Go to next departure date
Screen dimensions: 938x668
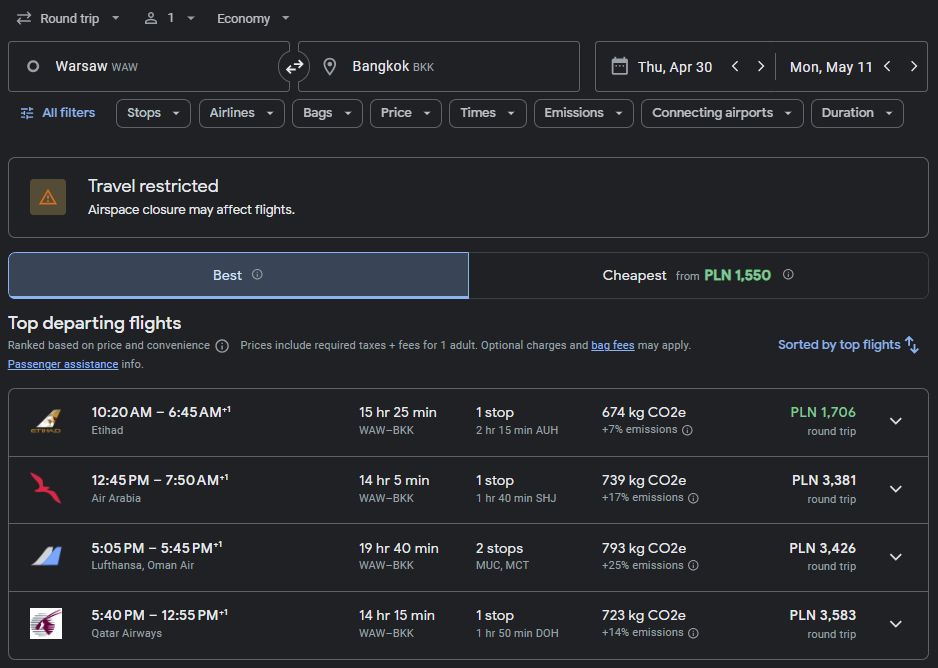[761, 66]
